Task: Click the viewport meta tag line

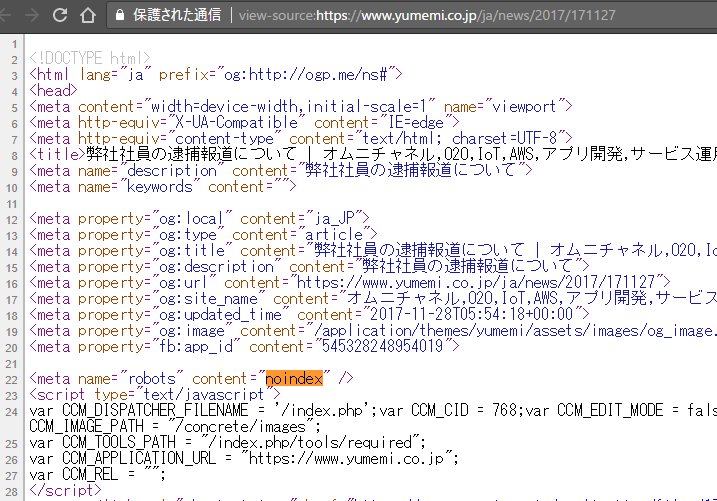Action: click(x=300, y=107)
